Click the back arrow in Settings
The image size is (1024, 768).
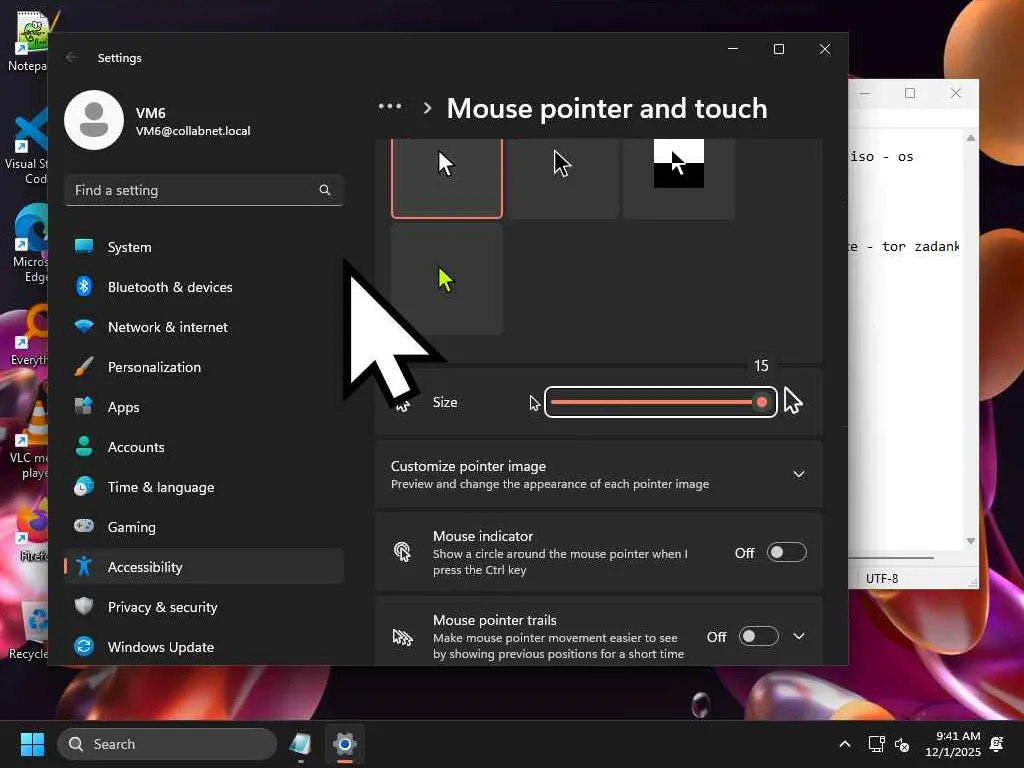coord(72,57)
